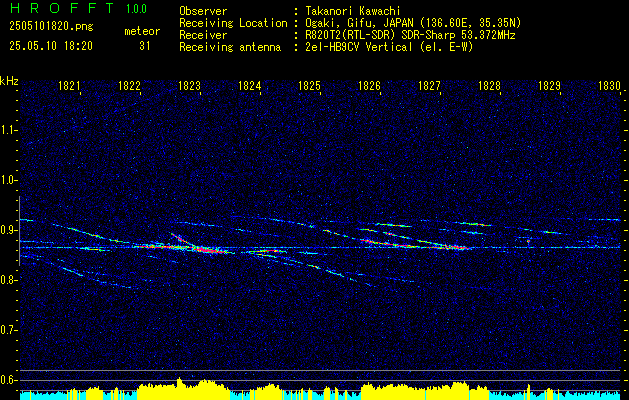
Task: Click the 1.1 kHz axis label
Action: point(9,130)
